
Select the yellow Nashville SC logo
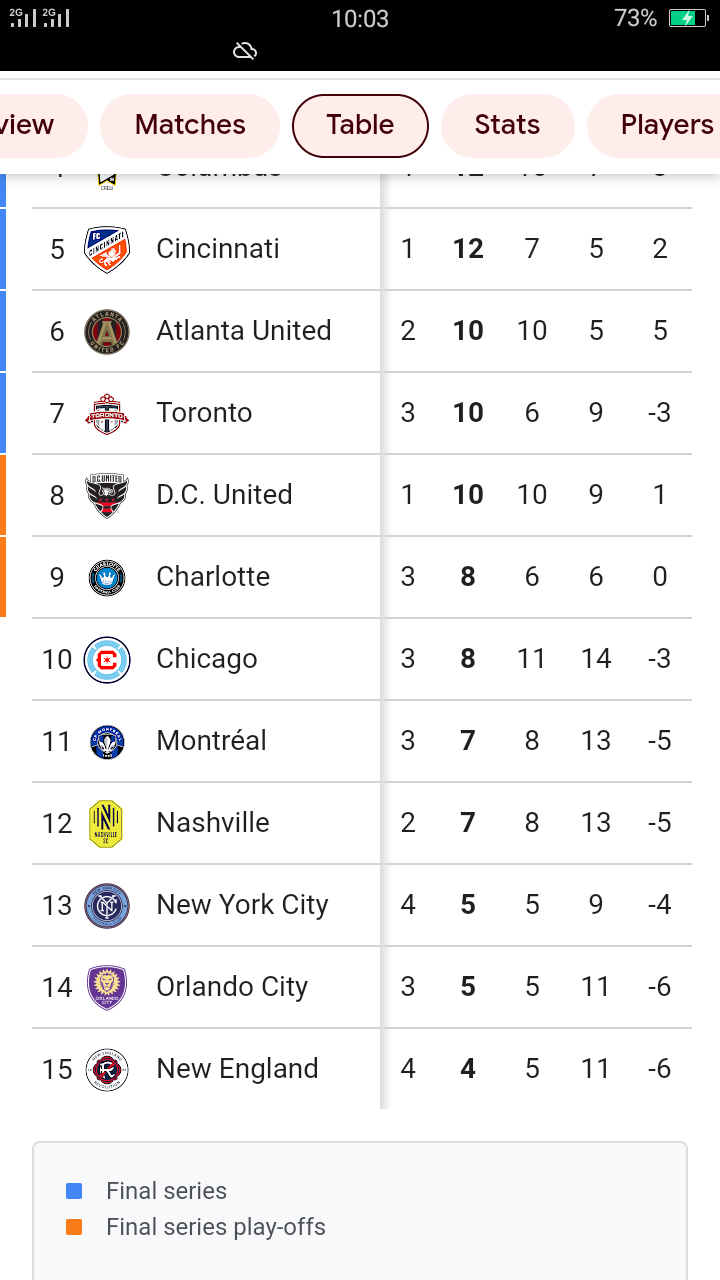107,823
